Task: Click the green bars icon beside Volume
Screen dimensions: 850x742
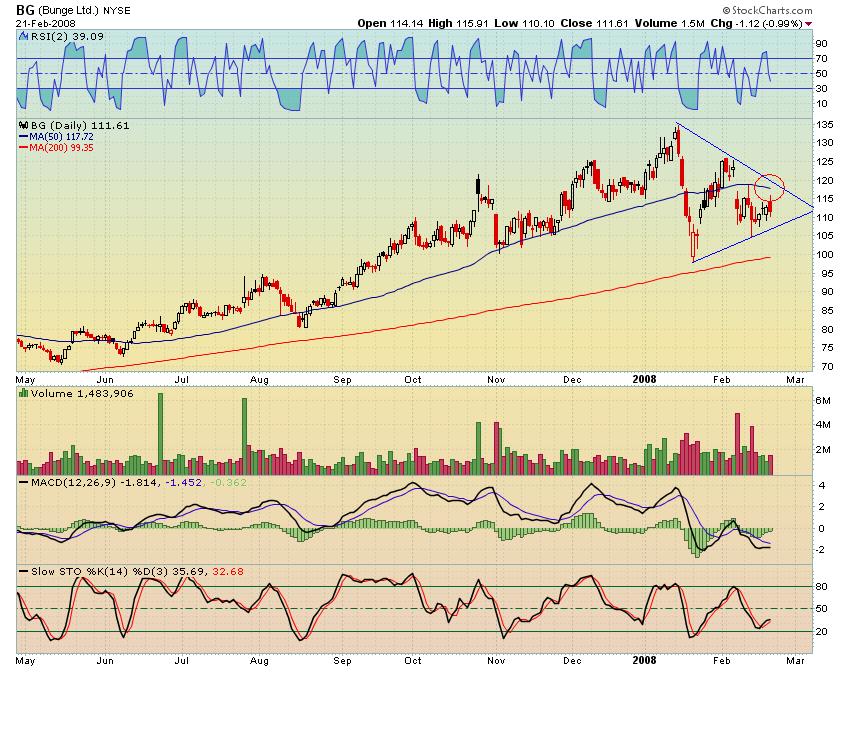Action: tap(23, 393)
